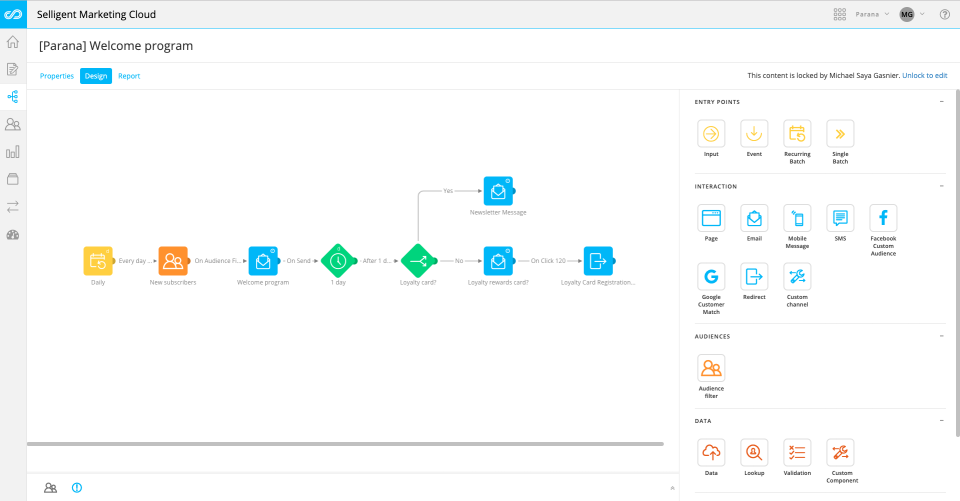Select the Audience filter component

point(711,368)
